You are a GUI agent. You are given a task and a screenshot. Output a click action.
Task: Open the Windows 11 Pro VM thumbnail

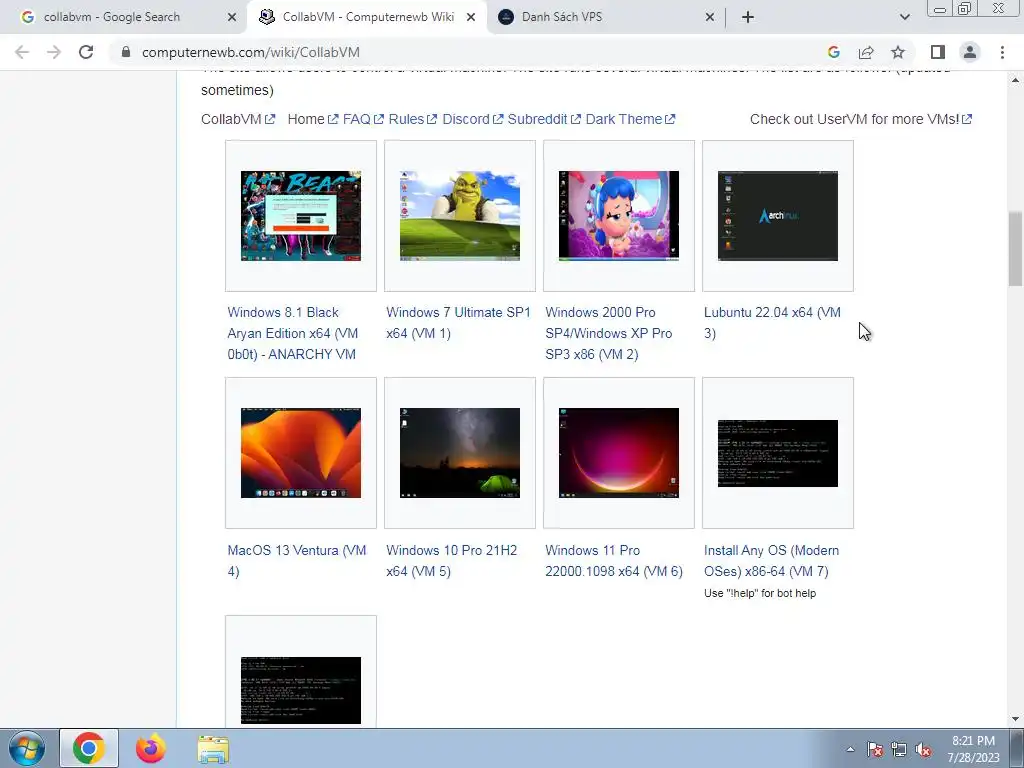(618, 453)
